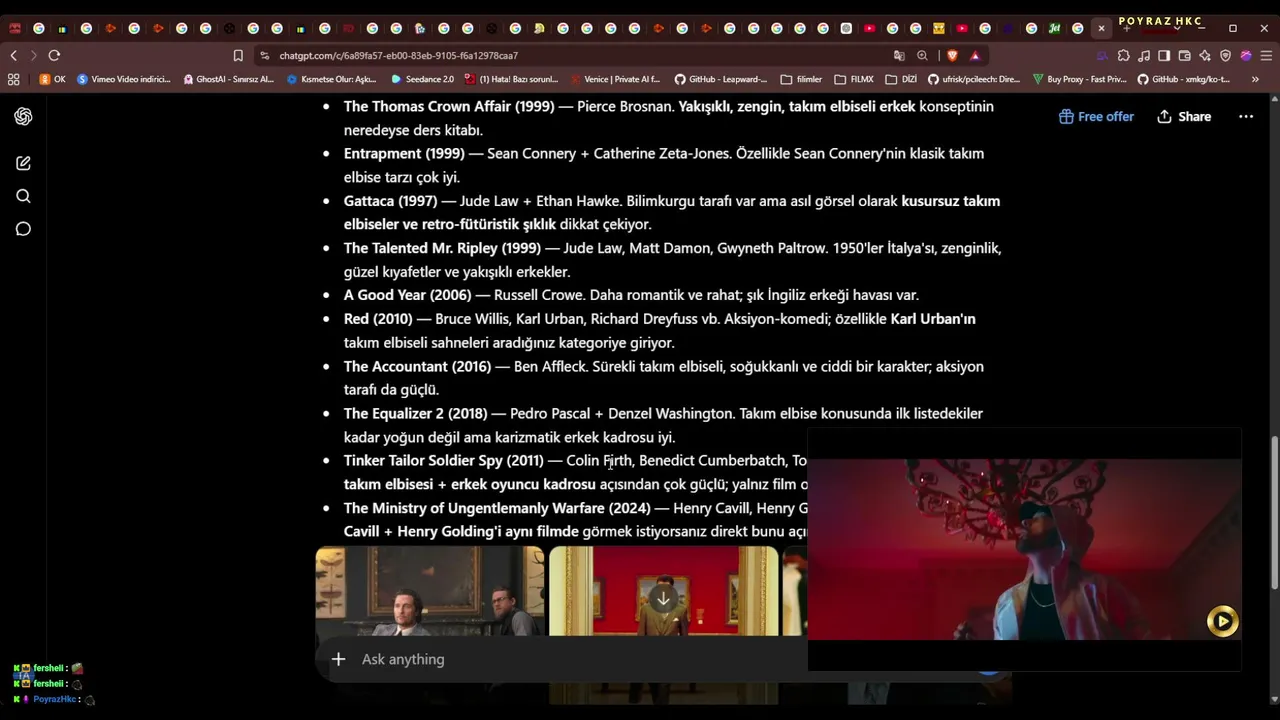This screenshot has height=720, width=1280.
Task: Open the Brave Wallet icon
Action: tap(1185, 56)
